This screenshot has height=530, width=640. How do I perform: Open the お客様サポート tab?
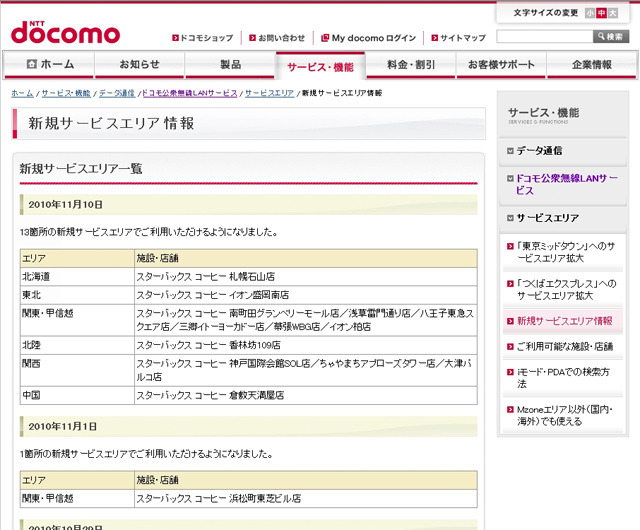click(x=501, y=65)
